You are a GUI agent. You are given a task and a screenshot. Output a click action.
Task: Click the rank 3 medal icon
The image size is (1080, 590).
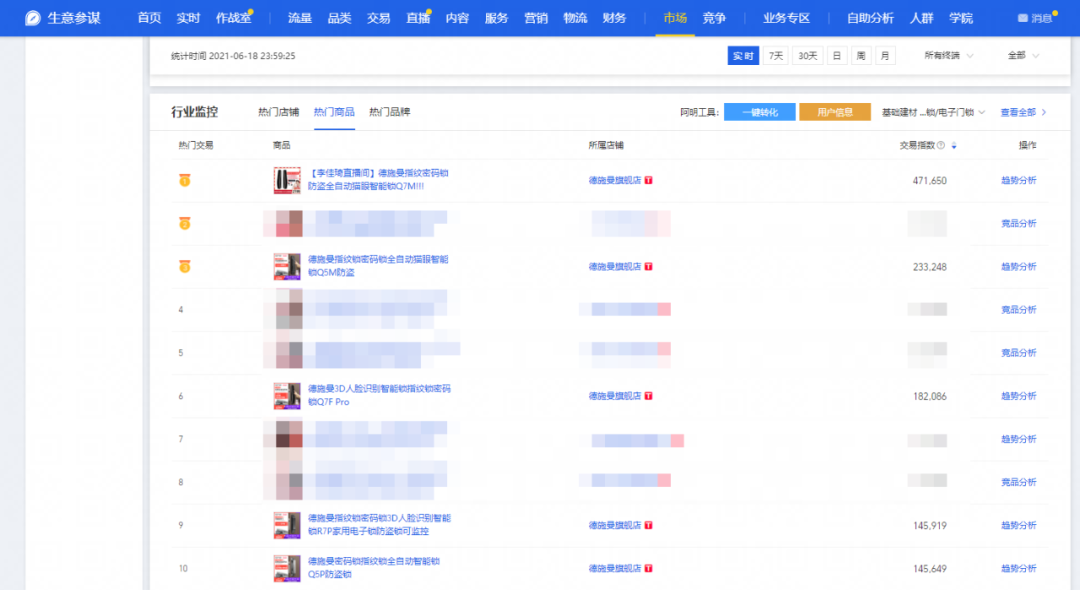tap(184, 267)
